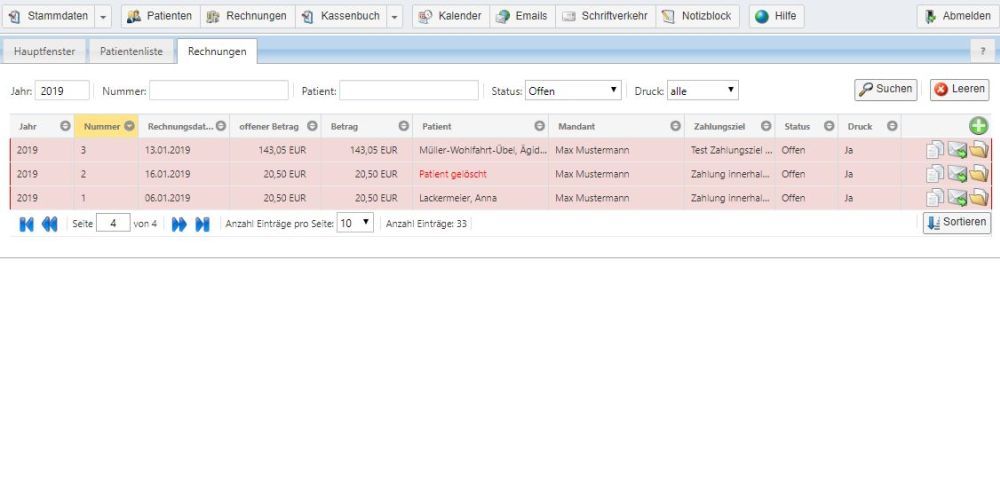
Task: Email invoice number 3 with the envelope icon
Action: pos(957,151)
